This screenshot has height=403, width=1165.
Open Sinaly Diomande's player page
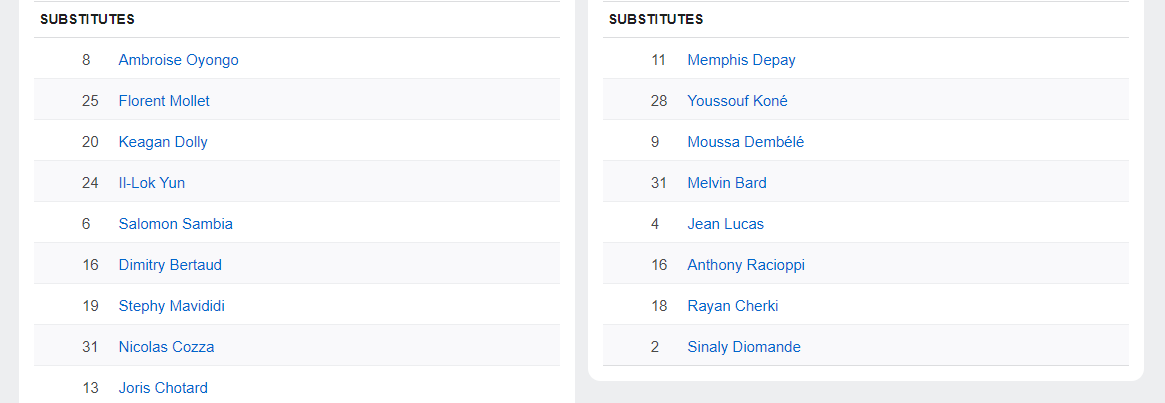click(x=744, y=347)
